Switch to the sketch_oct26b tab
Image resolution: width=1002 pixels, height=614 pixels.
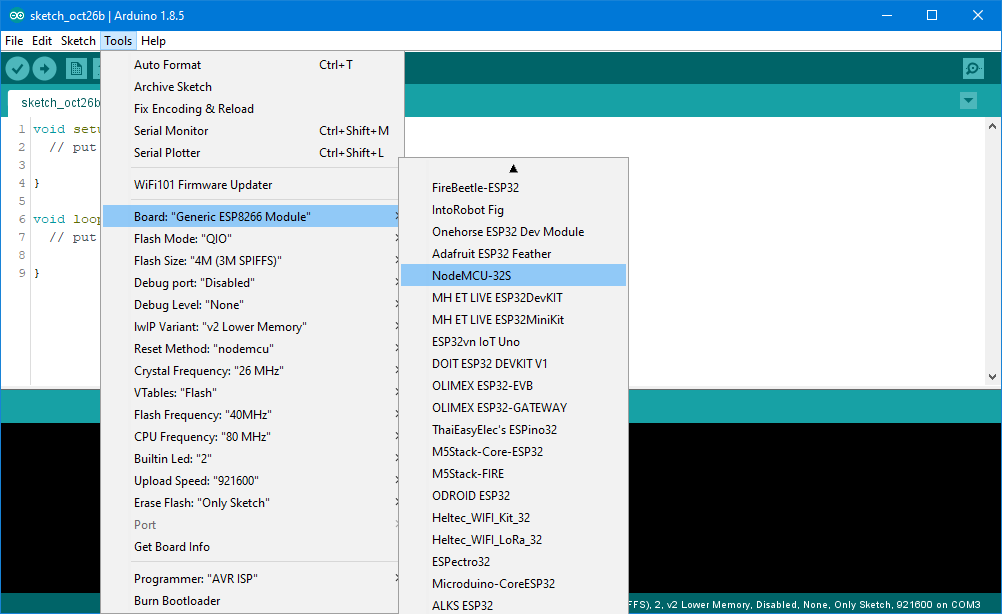coord(62,102)
